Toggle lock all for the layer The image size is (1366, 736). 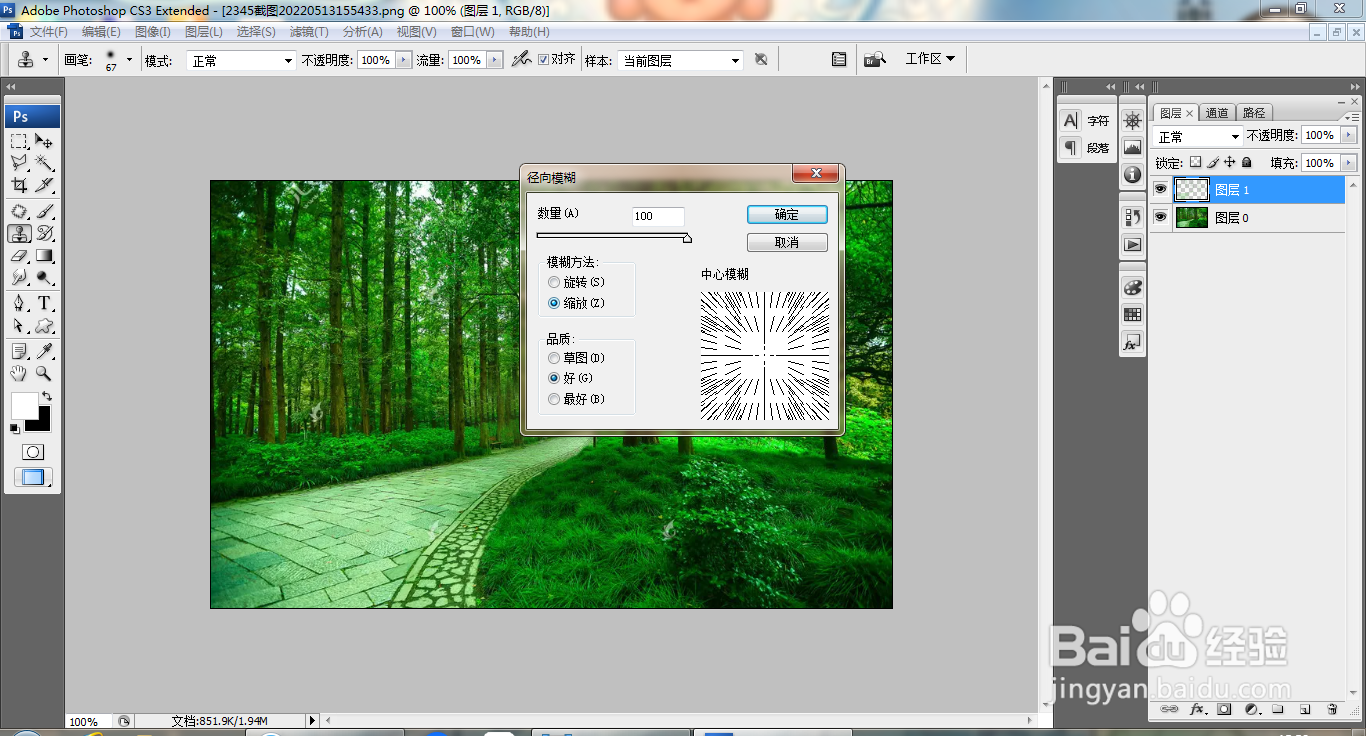(x=1246, y=162)
